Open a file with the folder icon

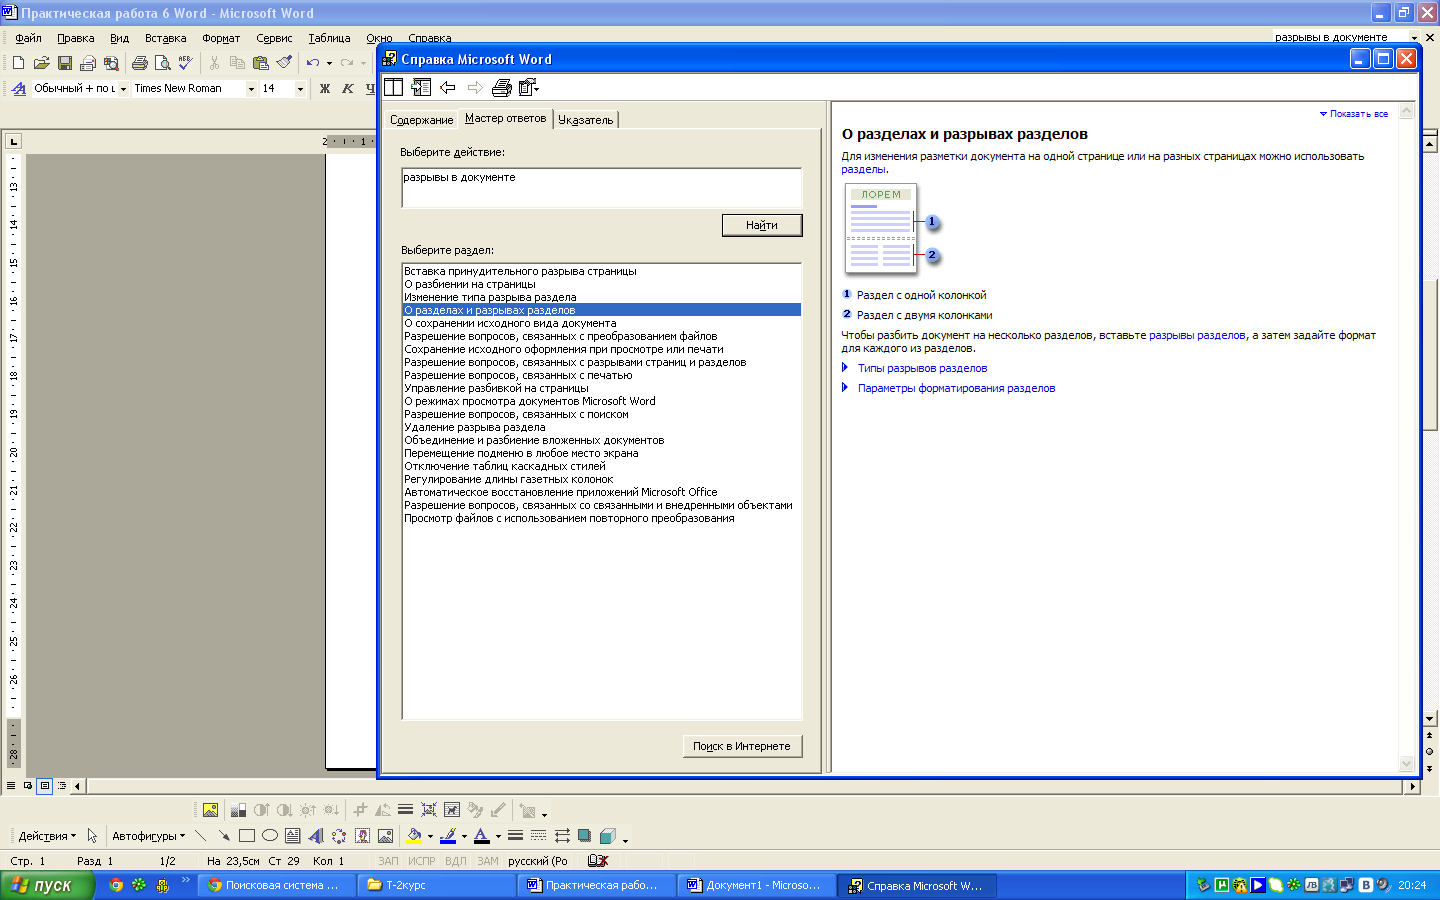click(x=41, y=63)
